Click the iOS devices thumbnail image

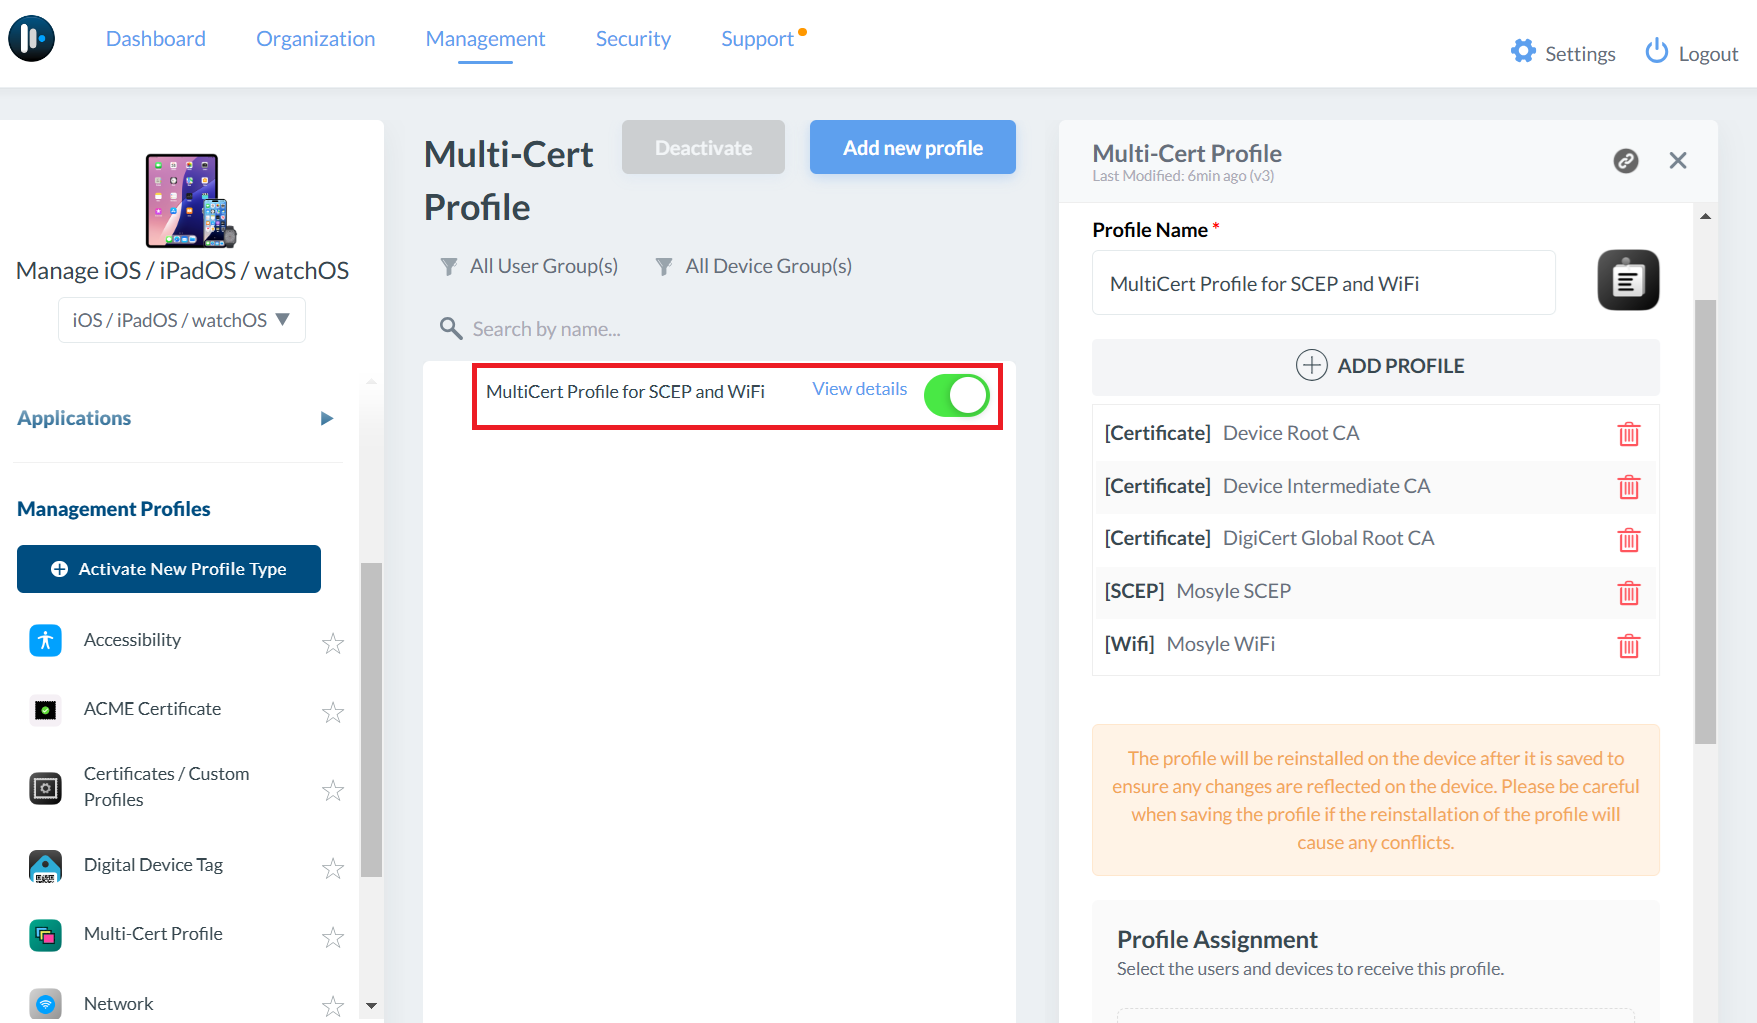(191, 200)
